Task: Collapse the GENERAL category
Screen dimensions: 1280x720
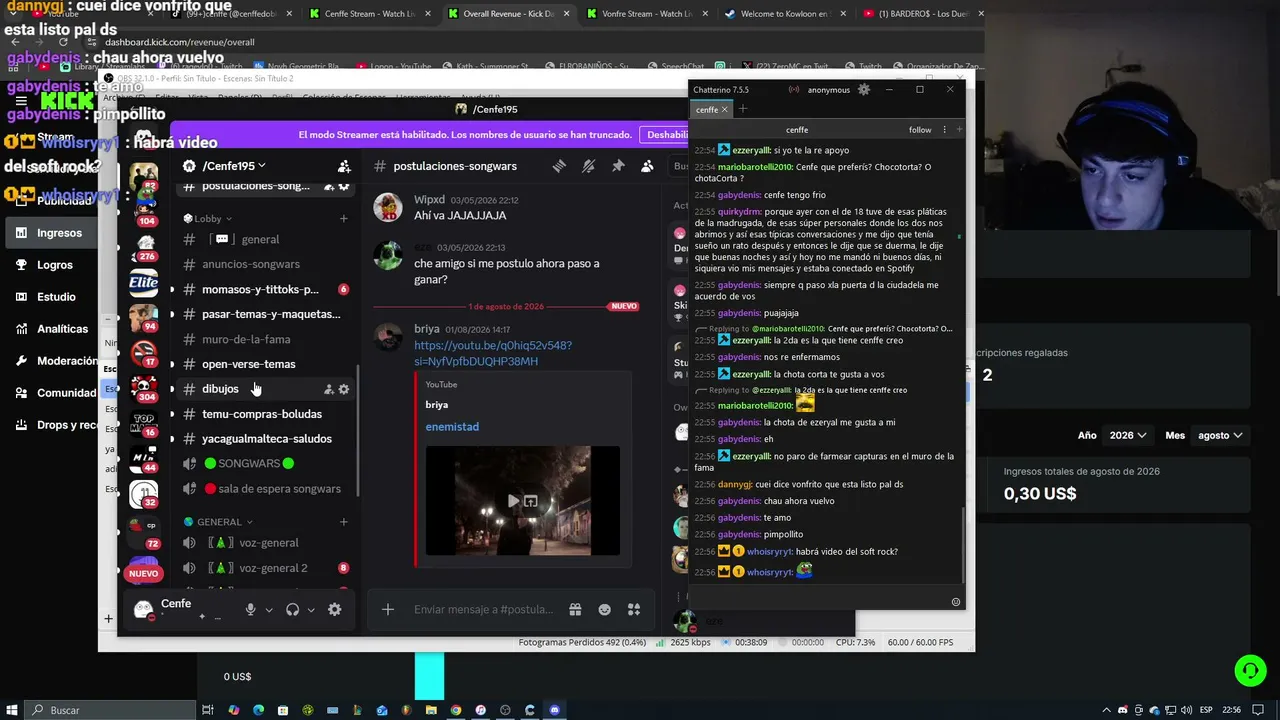Action: coord(218,522)
